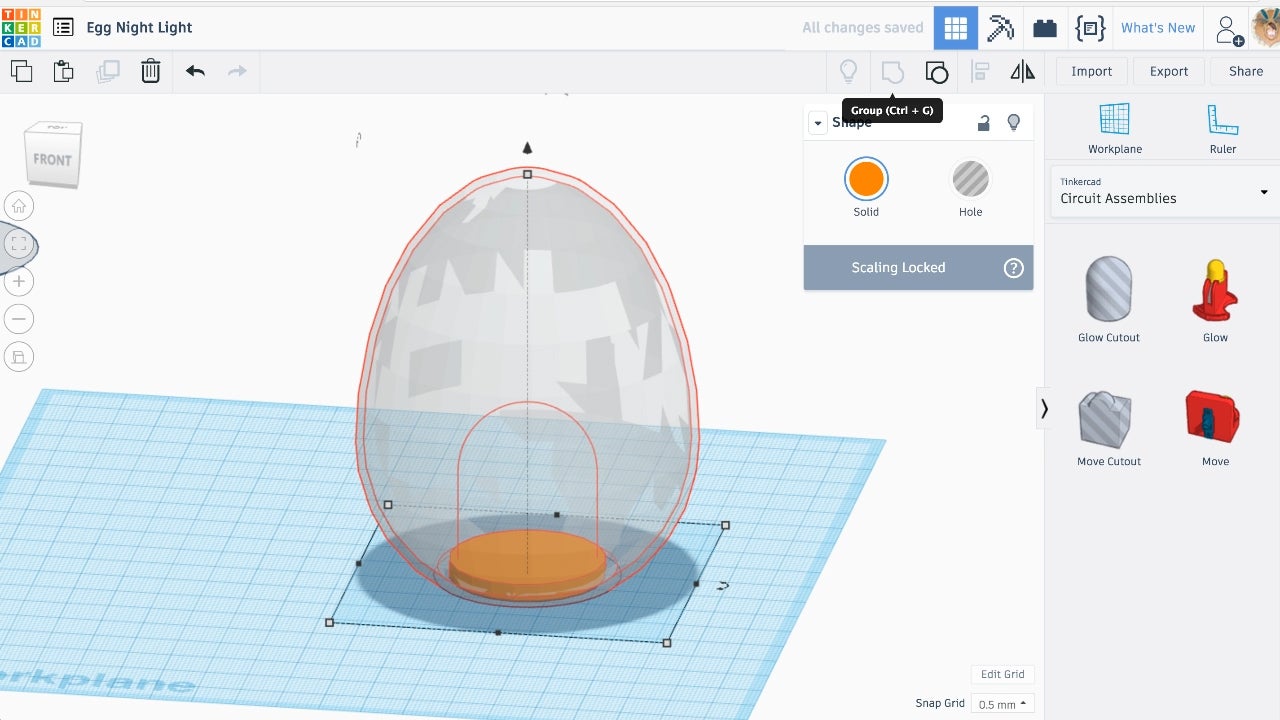
Task: Click the Mirror tool icon
Action: [1022, 71]
